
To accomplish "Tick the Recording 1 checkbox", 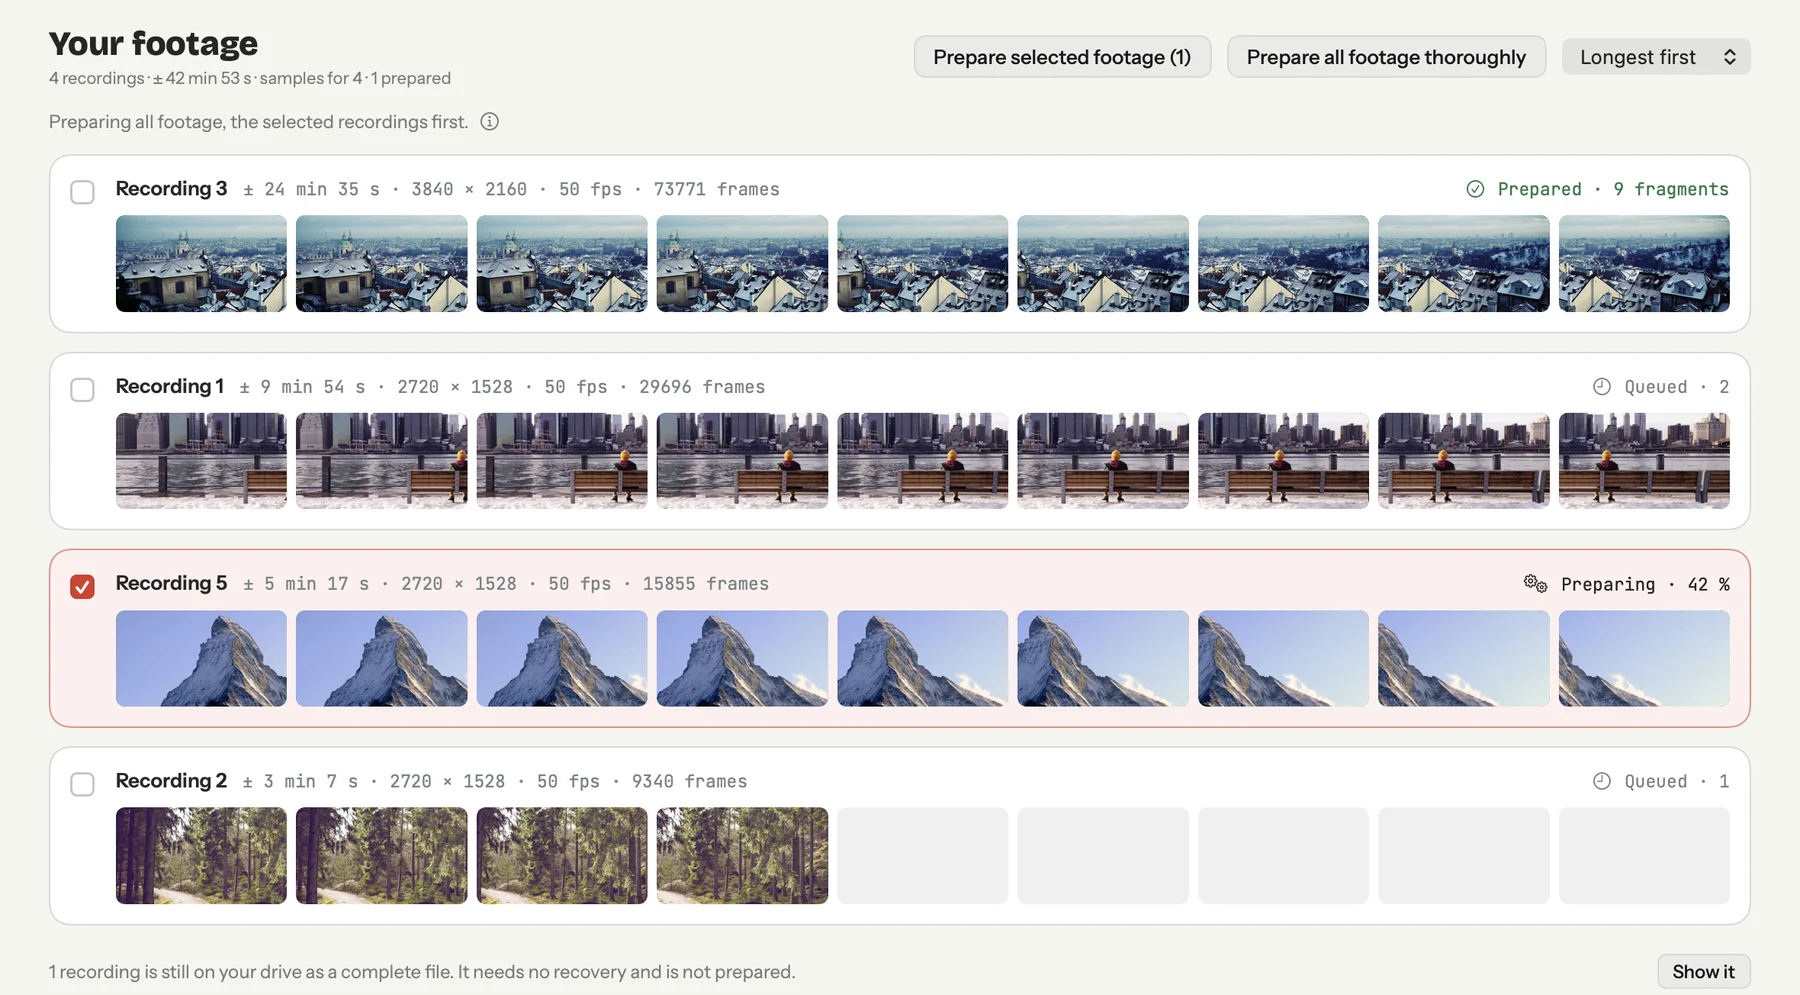I will point(83,390).
